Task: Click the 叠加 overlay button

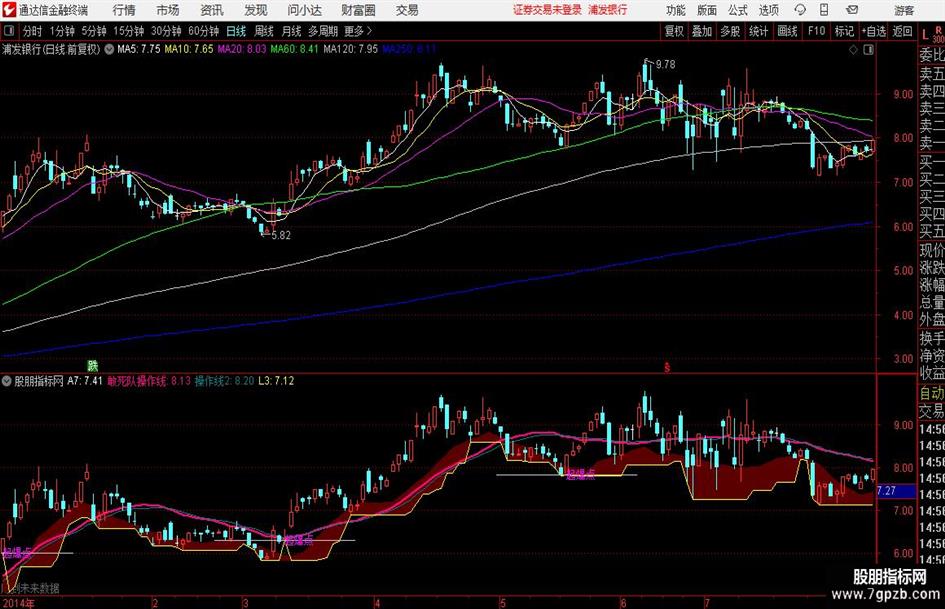Action: 702,31
